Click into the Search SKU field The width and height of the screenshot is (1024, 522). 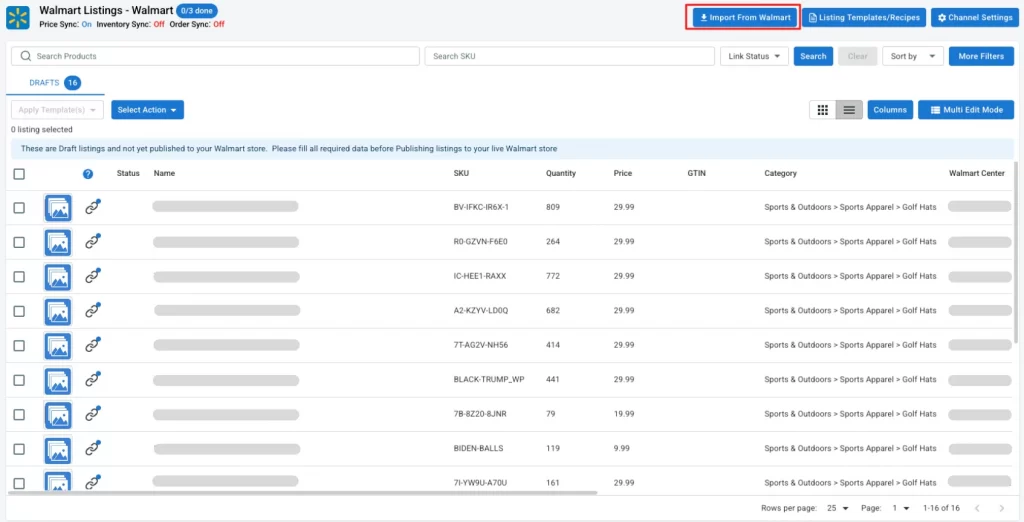[569, 56]
